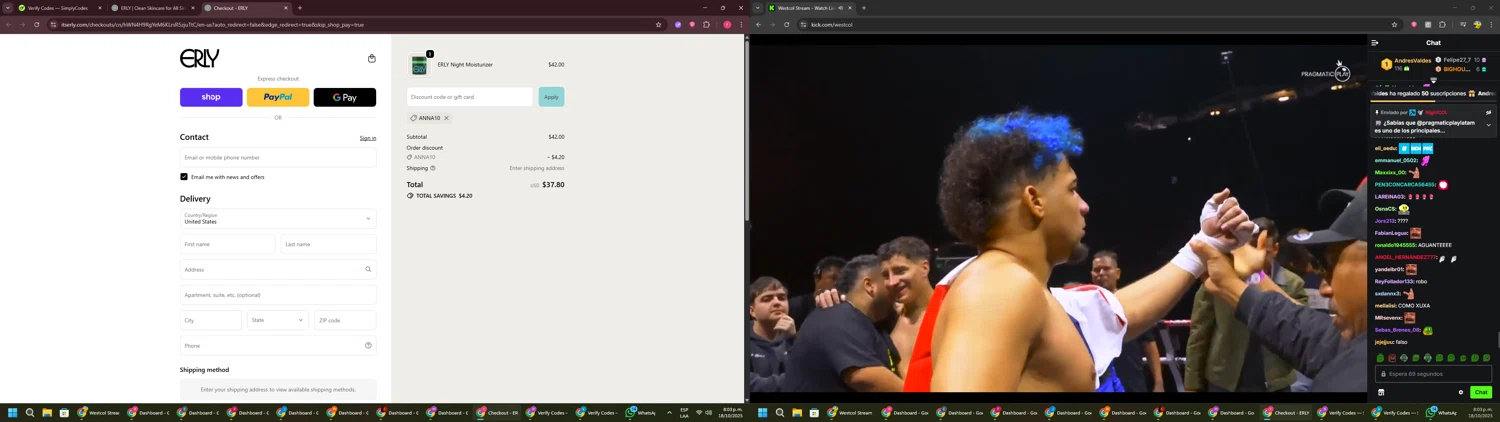Remove the ANNA10 discount code

[x=446, y=118]
